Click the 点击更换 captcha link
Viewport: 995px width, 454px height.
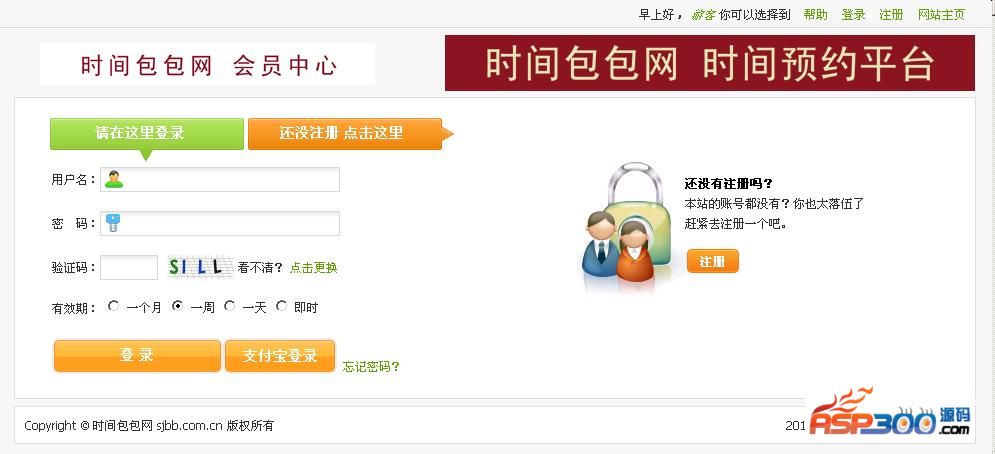click(x=313, y=268)
